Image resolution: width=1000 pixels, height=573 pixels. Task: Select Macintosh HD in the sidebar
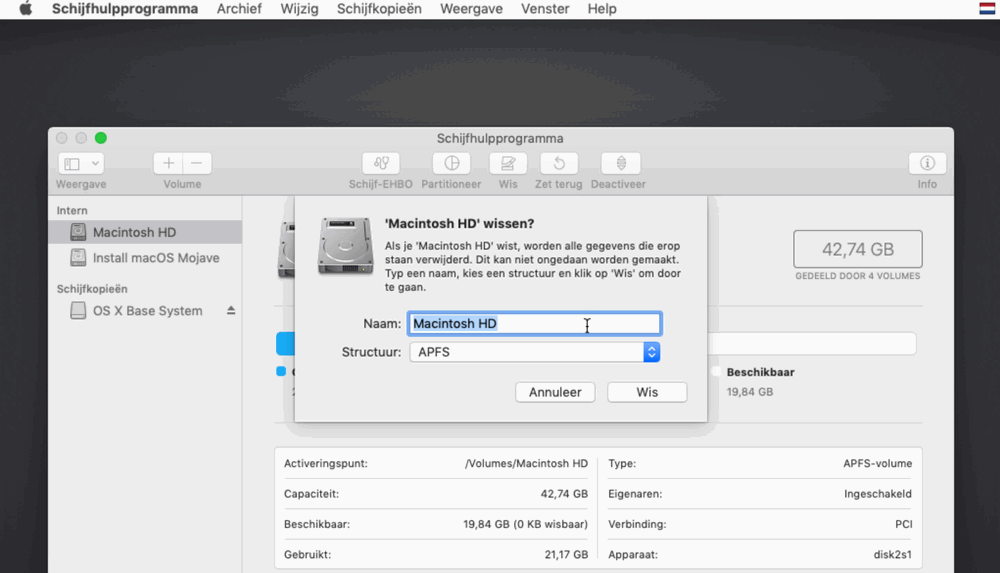coord(145,232)
